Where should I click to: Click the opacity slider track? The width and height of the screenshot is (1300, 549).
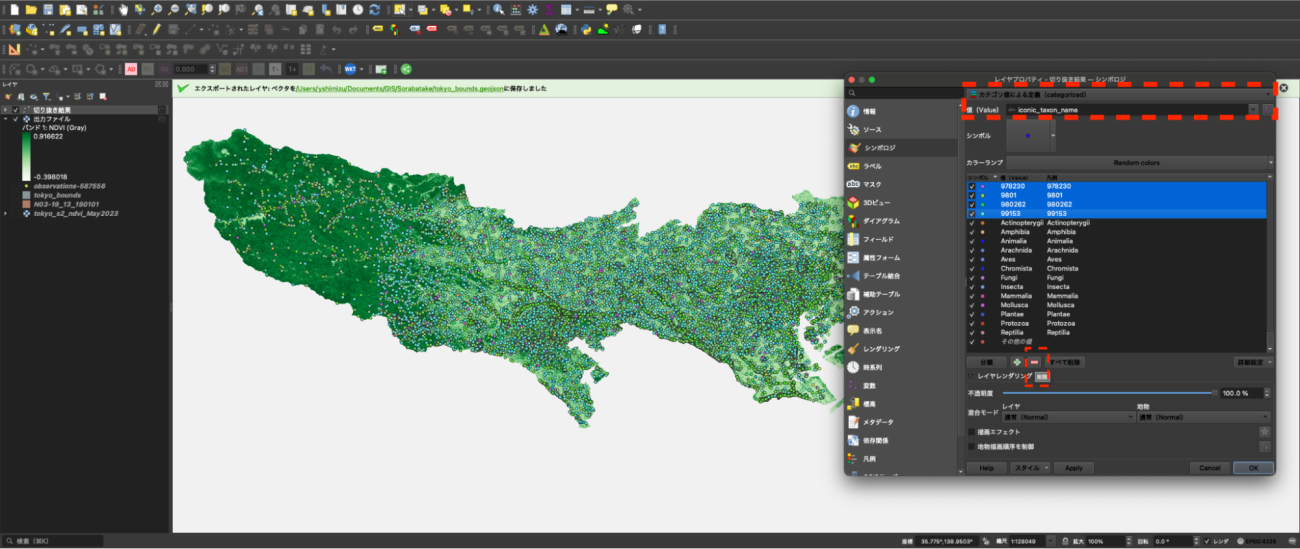(x=1108, y=393)
